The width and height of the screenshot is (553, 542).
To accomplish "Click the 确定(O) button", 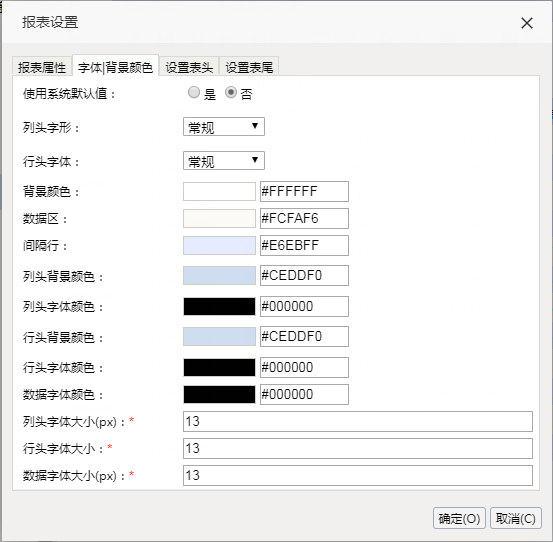I will click(459, 518).
